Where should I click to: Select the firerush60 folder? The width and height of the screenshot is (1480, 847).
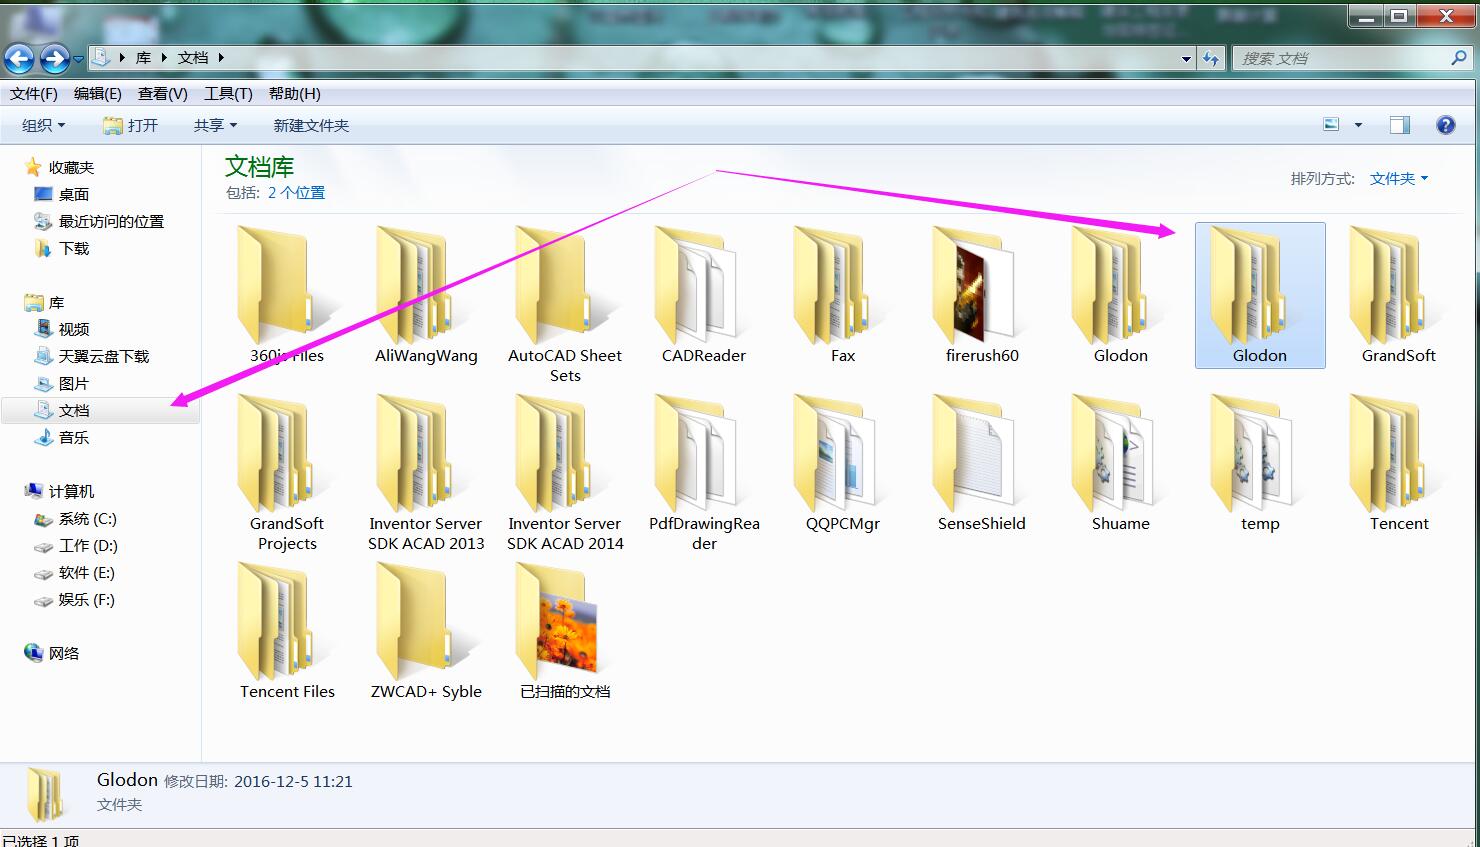click(x=982, y=295)
